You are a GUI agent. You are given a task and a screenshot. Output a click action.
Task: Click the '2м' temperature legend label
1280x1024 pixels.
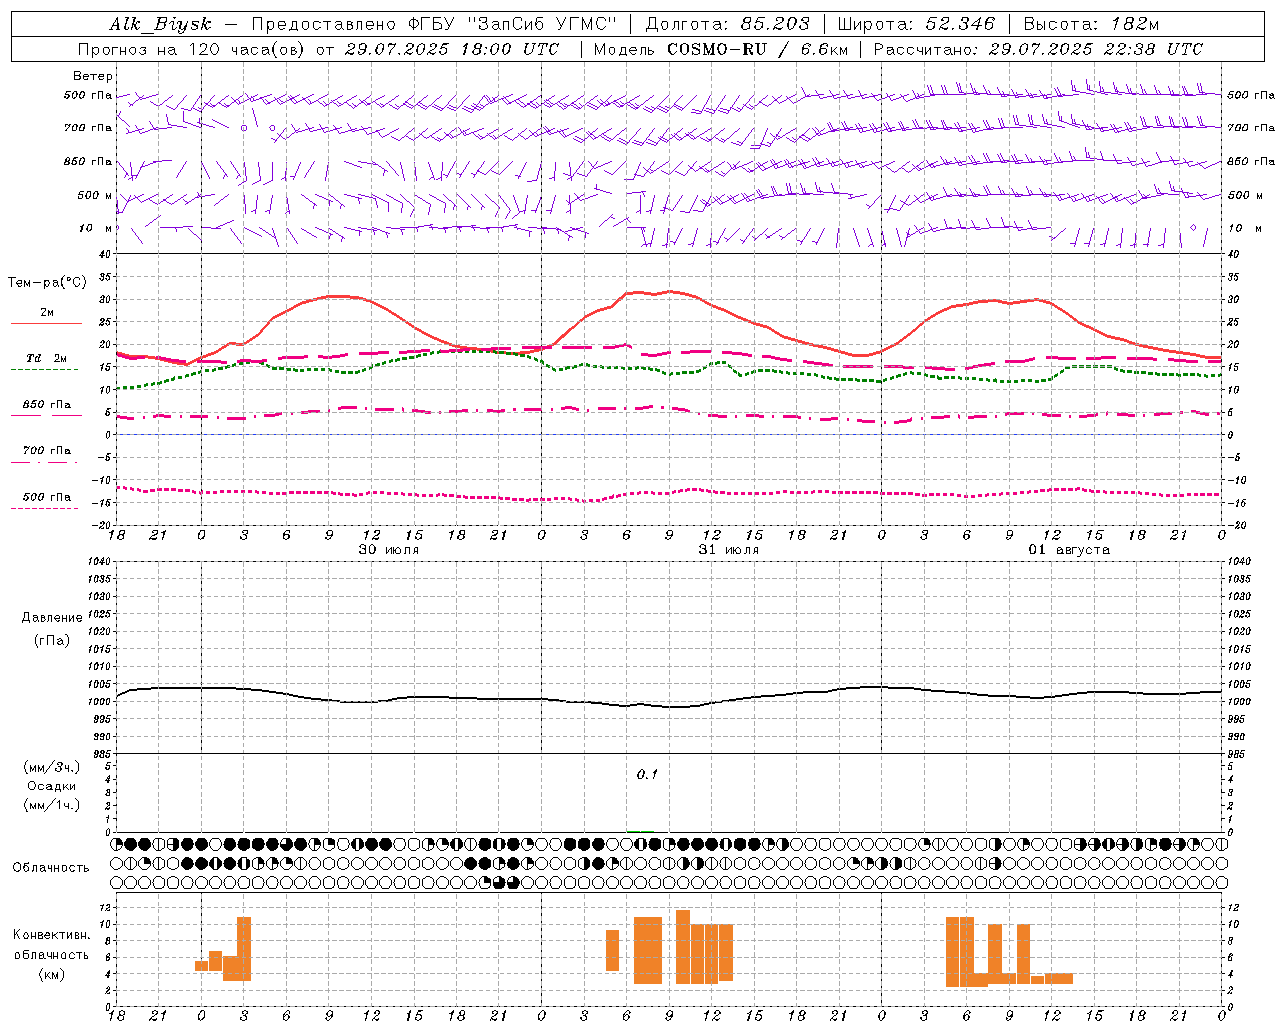click(x=47, y=312)
